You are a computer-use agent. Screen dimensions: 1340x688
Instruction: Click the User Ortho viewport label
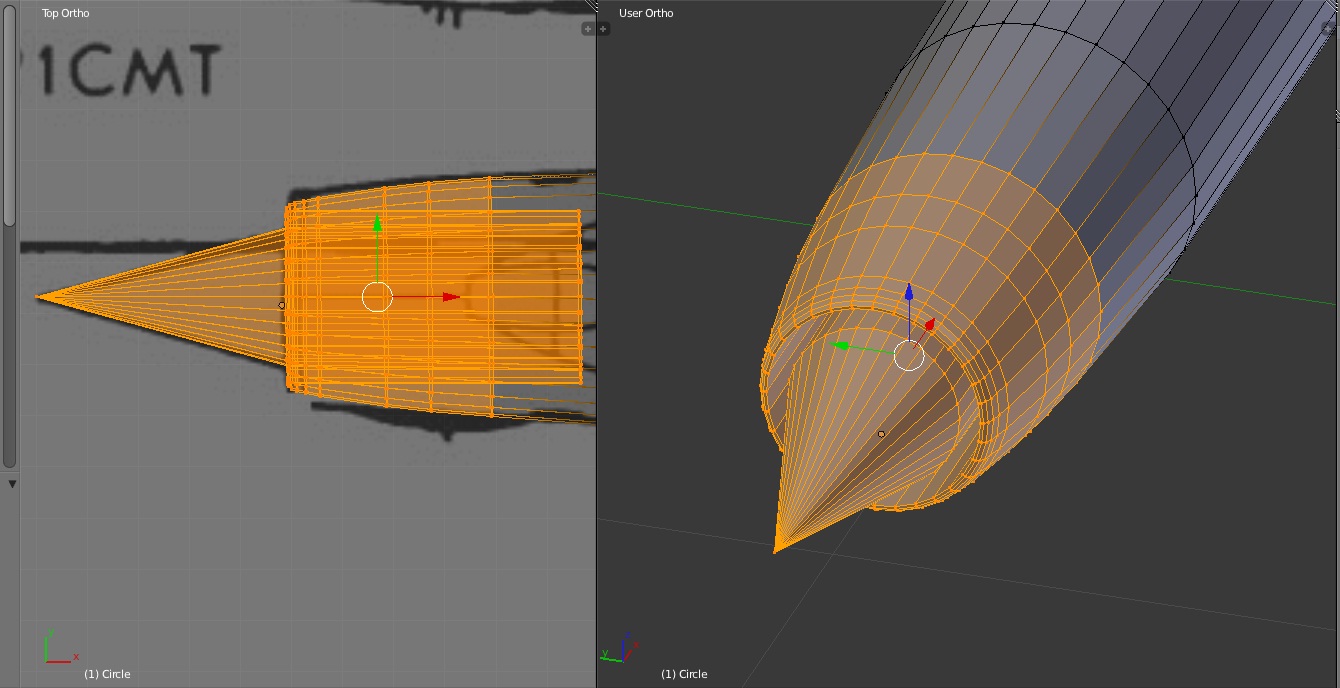646,13
